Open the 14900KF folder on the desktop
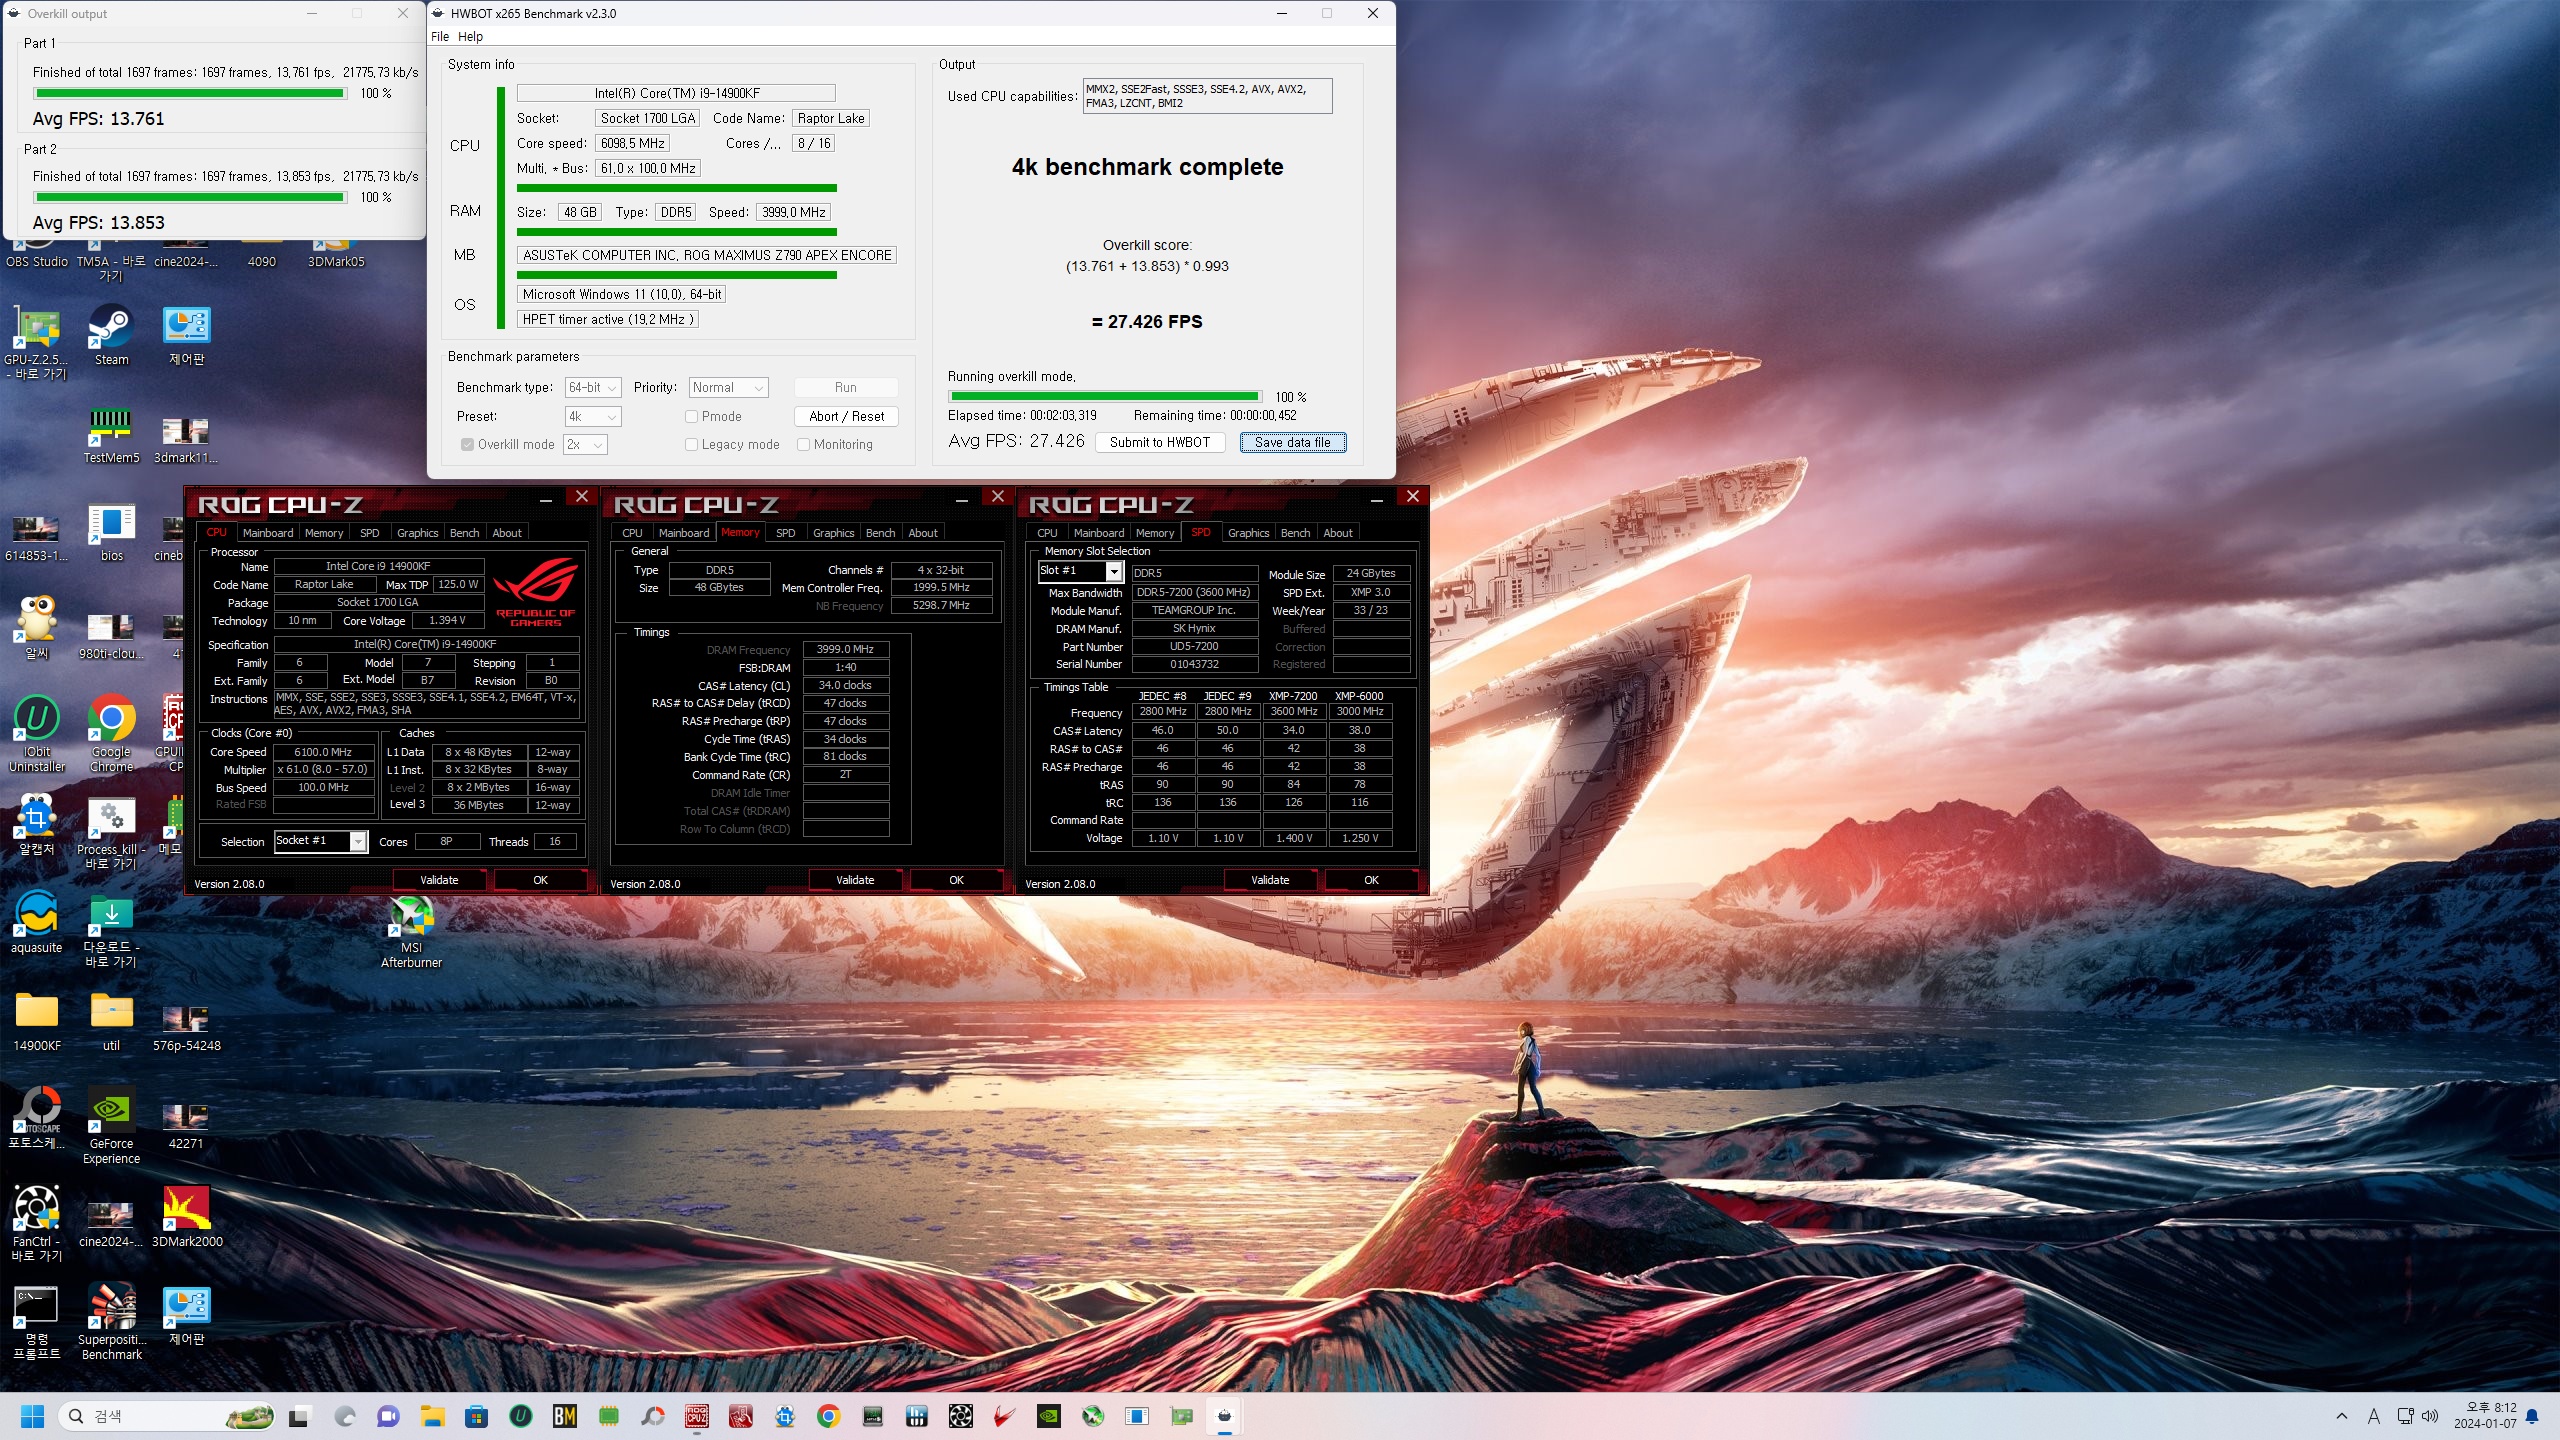This screenshot has height=1440, width=2560. pos(37,1021)
